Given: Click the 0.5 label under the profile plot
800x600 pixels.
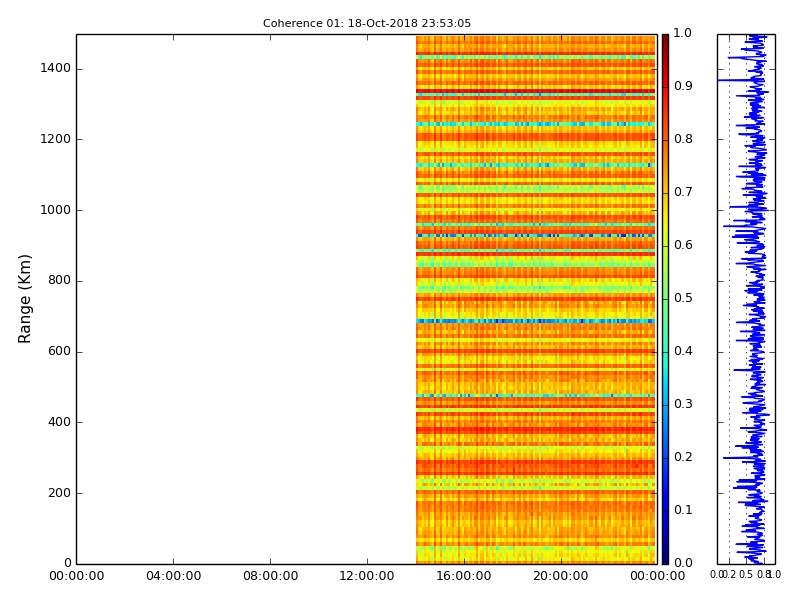Looking at the screenshot, I should point(746,574).
